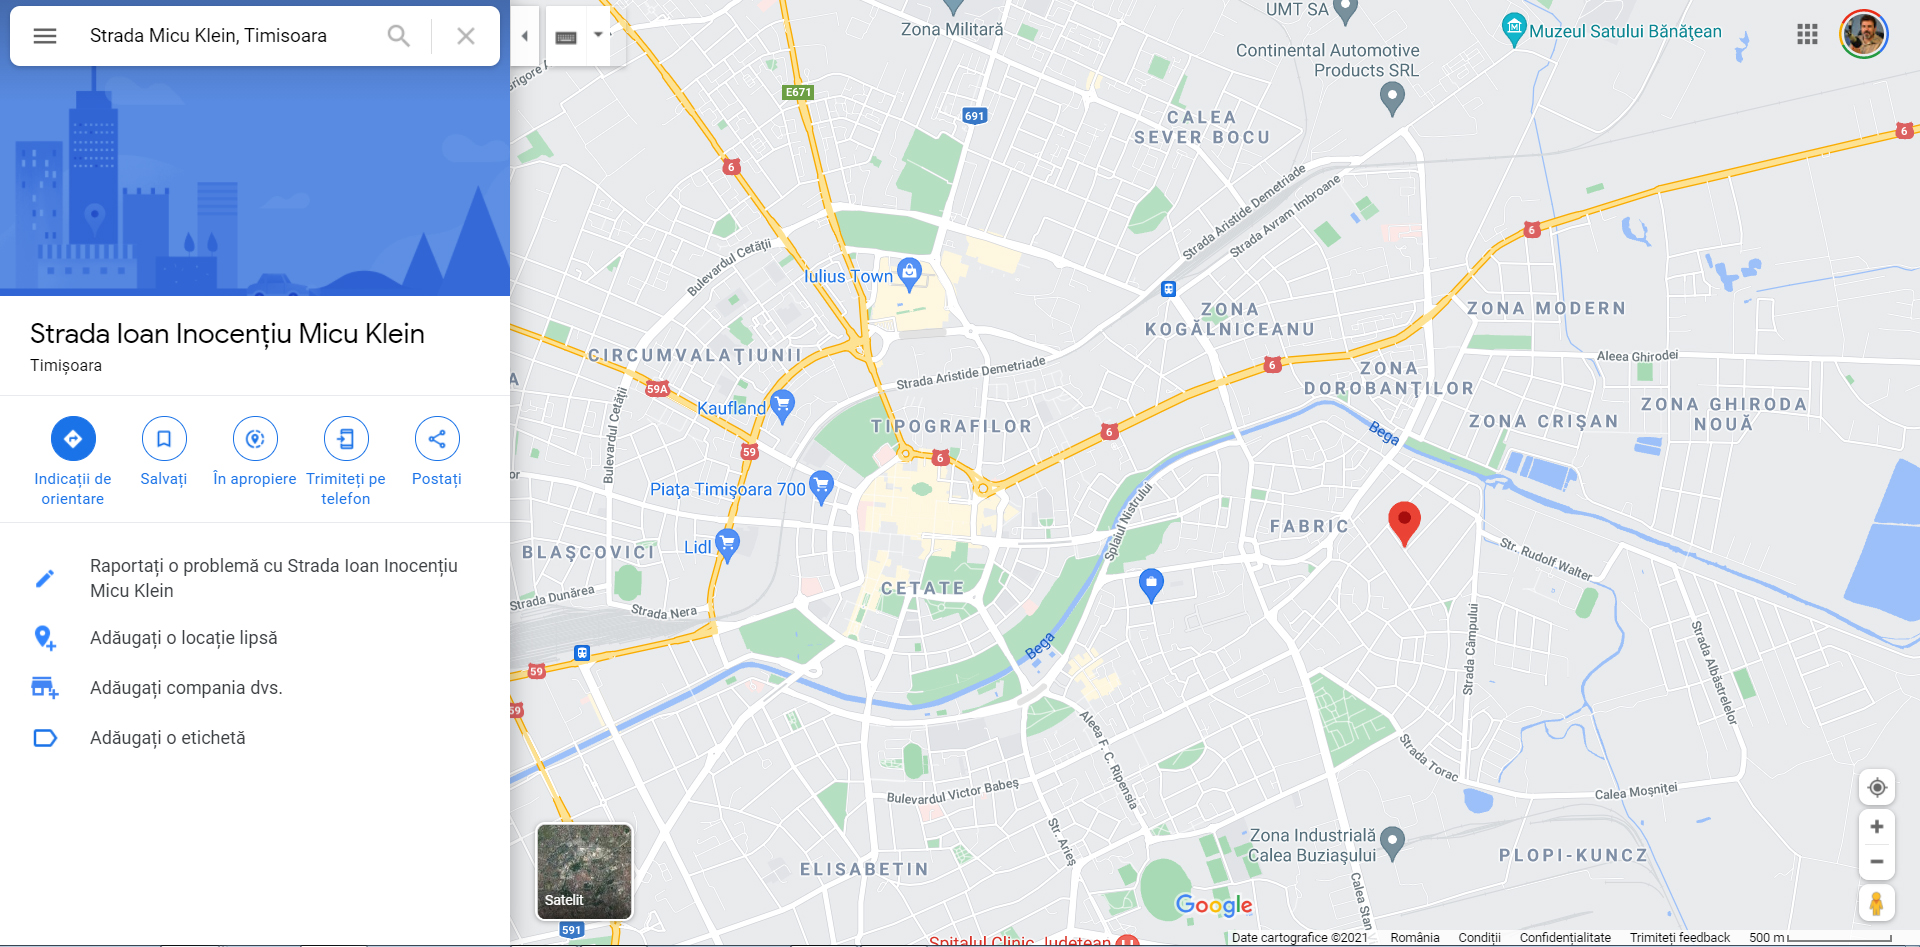Save the place with Salvați icon
The image size is (1920, 947).
tap(164, 438)
